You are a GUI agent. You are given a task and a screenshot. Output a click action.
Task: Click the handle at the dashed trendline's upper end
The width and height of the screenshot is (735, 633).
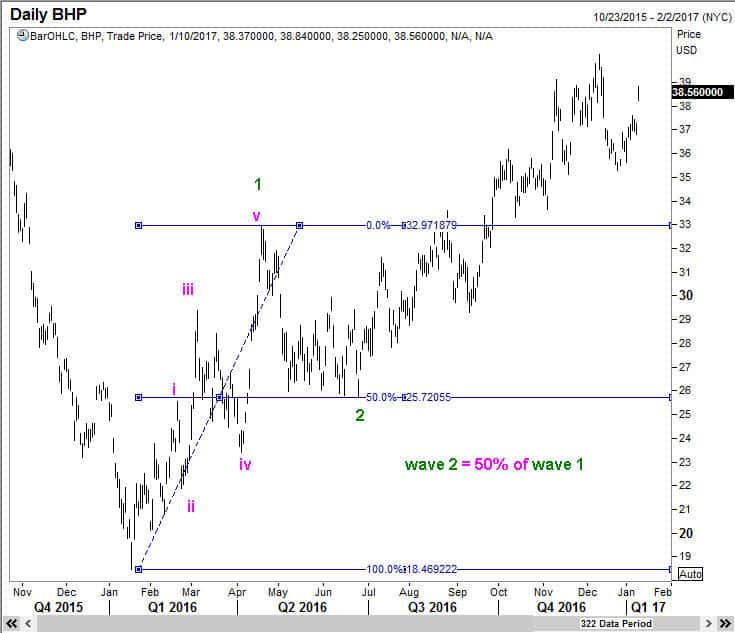tap(300, 226)
